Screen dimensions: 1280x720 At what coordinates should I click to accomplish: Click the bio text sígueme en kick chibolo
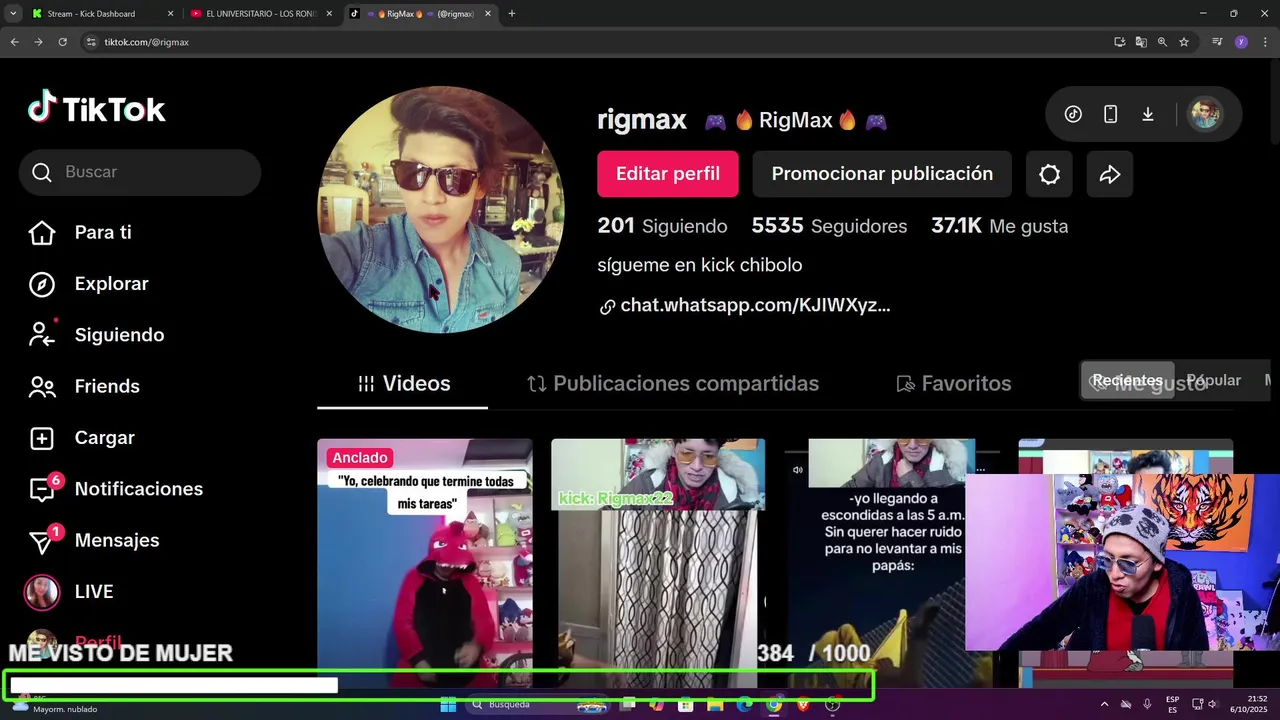[700, 266]
